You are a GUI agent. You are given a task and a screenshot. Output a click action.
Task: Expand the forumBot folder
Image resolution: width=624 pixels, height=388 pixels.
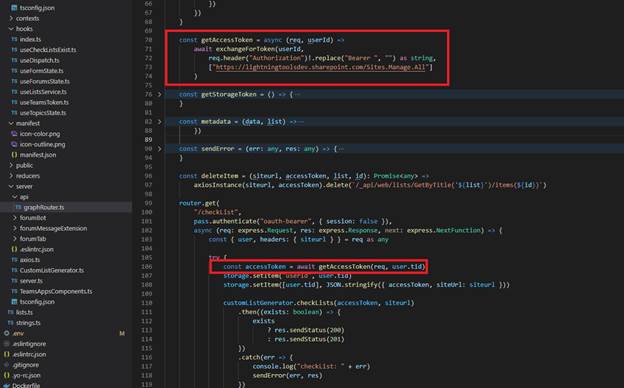[x=33, y=218]
